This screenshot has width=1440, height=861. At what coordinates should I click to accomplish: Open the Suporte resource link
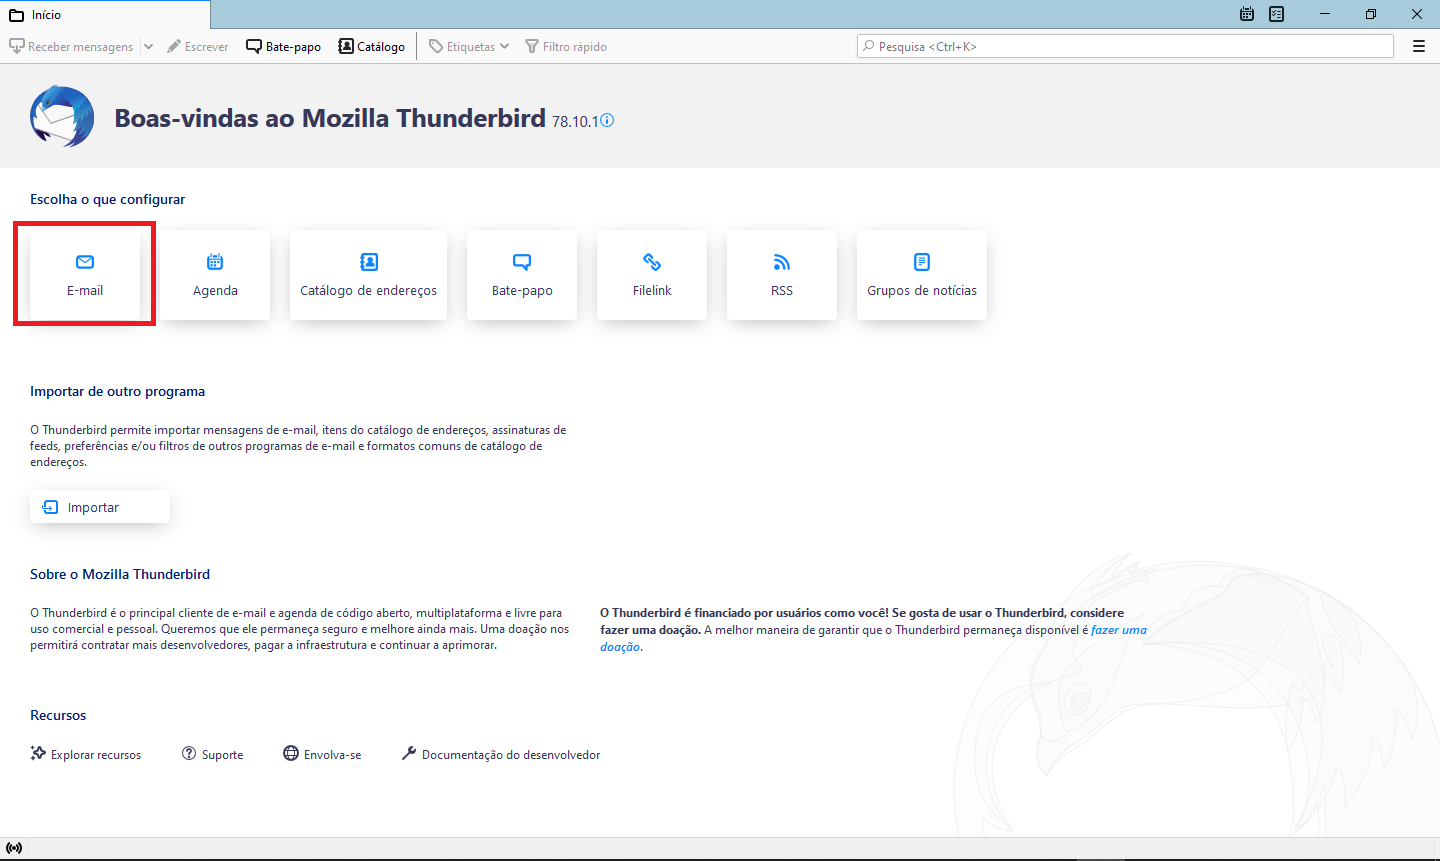point(213,755)
